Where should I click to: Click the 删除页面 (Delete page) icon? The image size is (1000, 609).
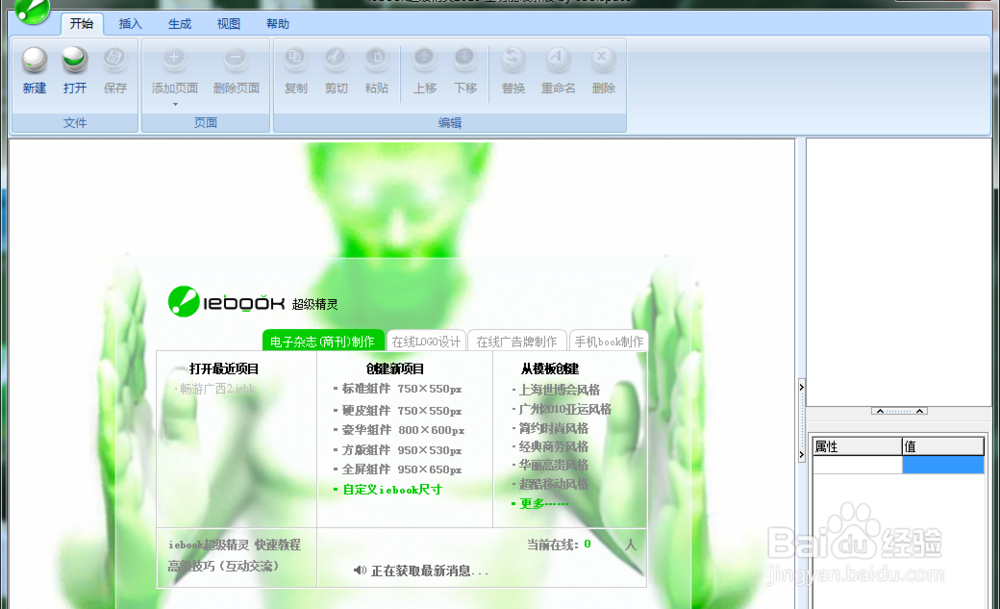click(x=236, y=59)
